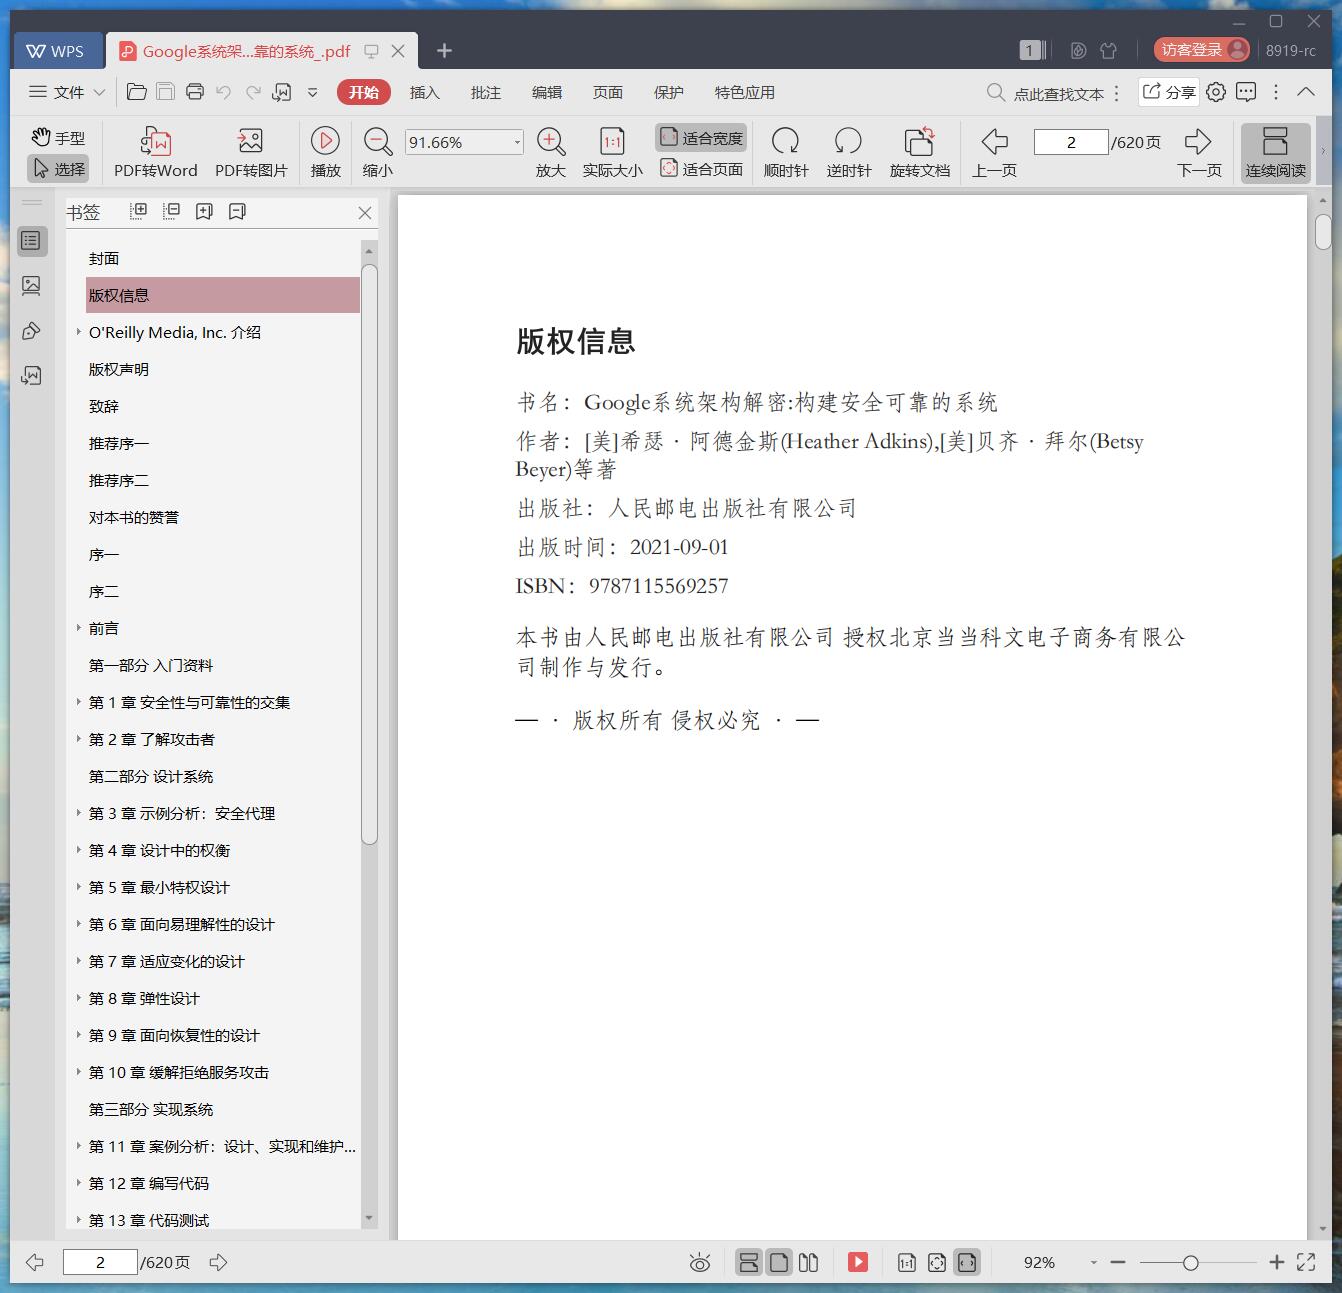Image resolution: width=1342 pixels, height=1293 pixels.
Task: Zoom in with 放大 icon
Action: pyautogui.click(x=551, y=153)
